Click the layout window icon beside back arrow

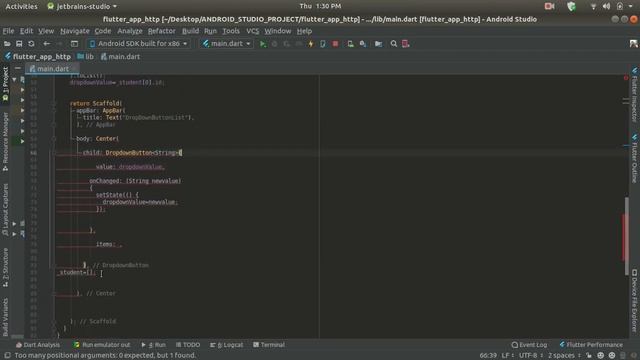click(74, 44)
